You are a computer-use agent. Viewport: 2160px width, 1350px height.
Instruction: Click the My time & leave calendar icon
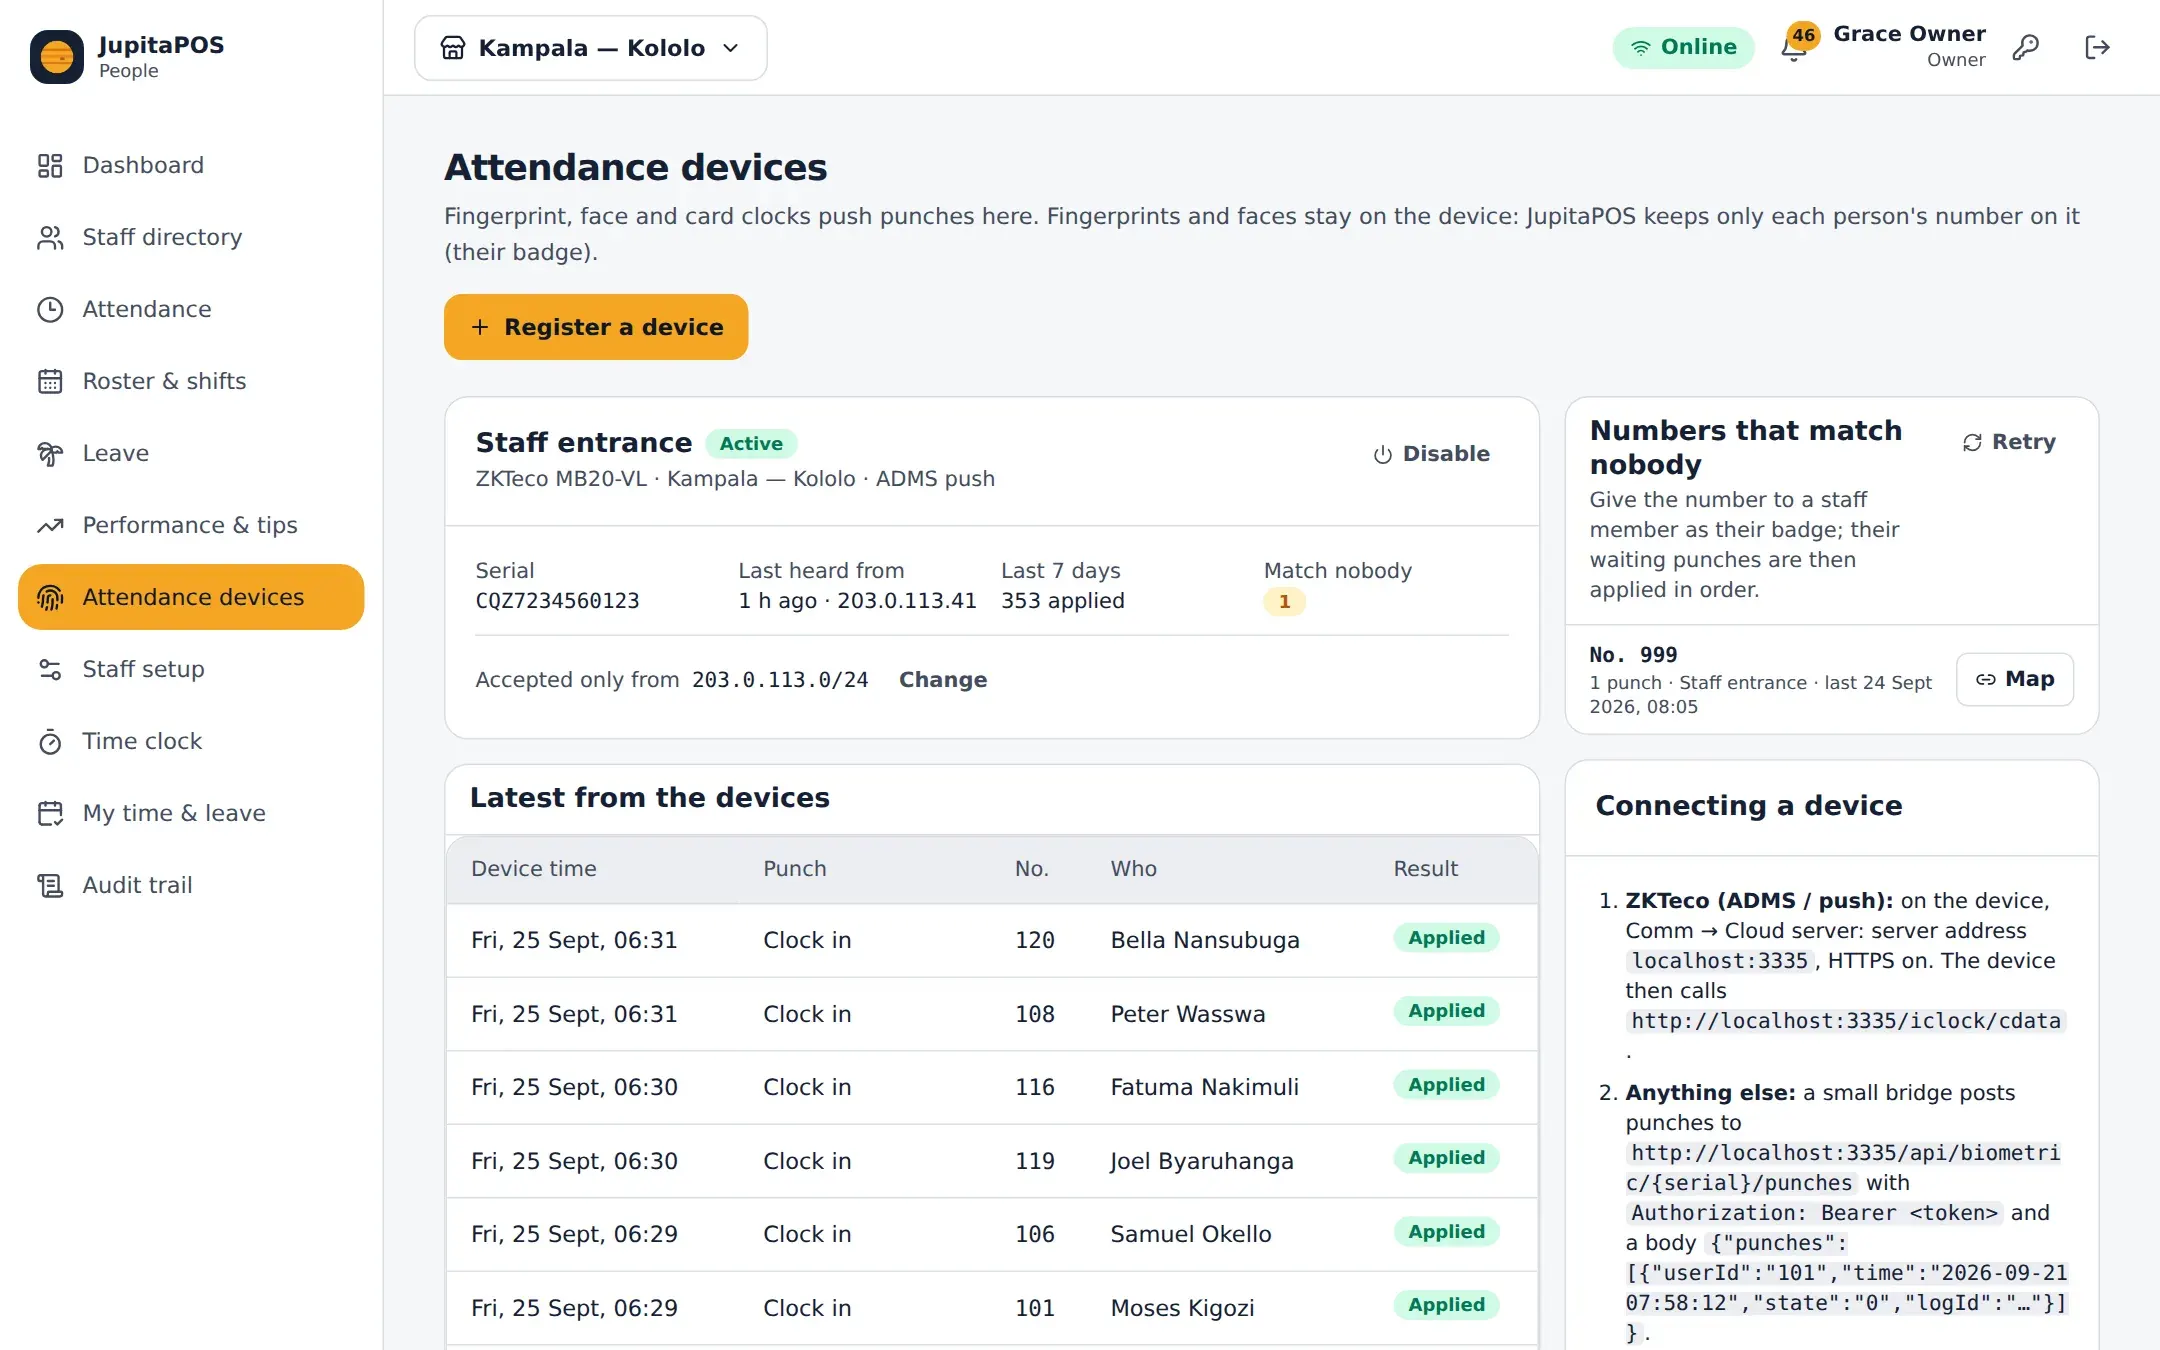[50, 814]
